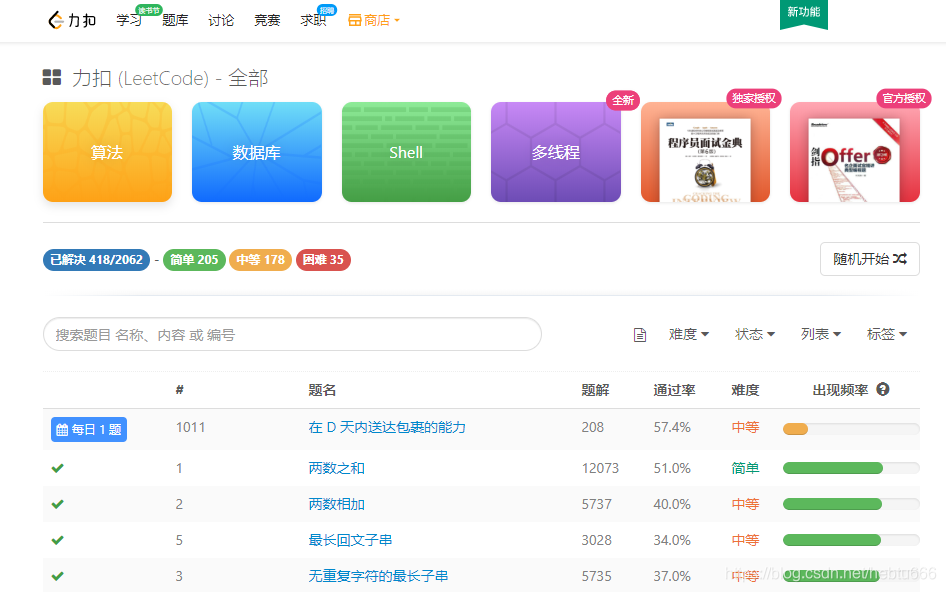Viewport: 946px width, 592px height.
Task: Click the 简单 205 badge
Action: coord(194,260)
